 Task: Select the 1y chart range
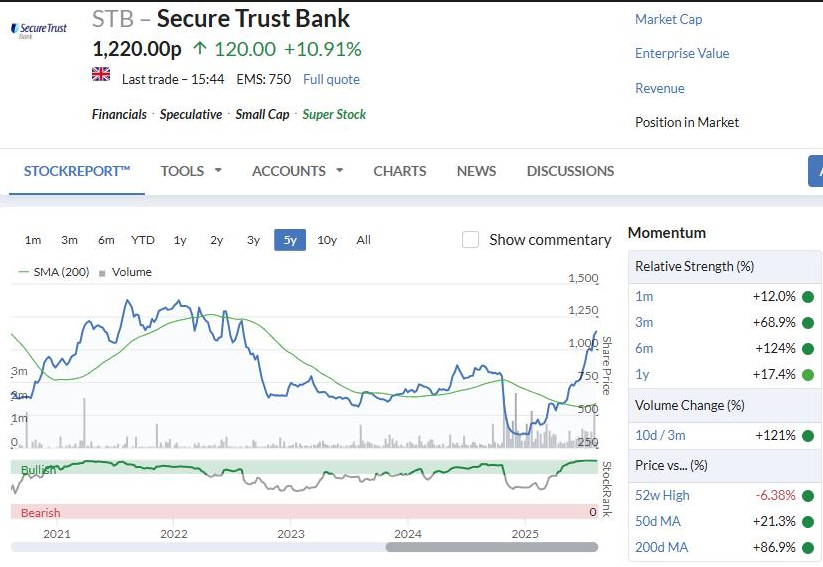(180, 240)
